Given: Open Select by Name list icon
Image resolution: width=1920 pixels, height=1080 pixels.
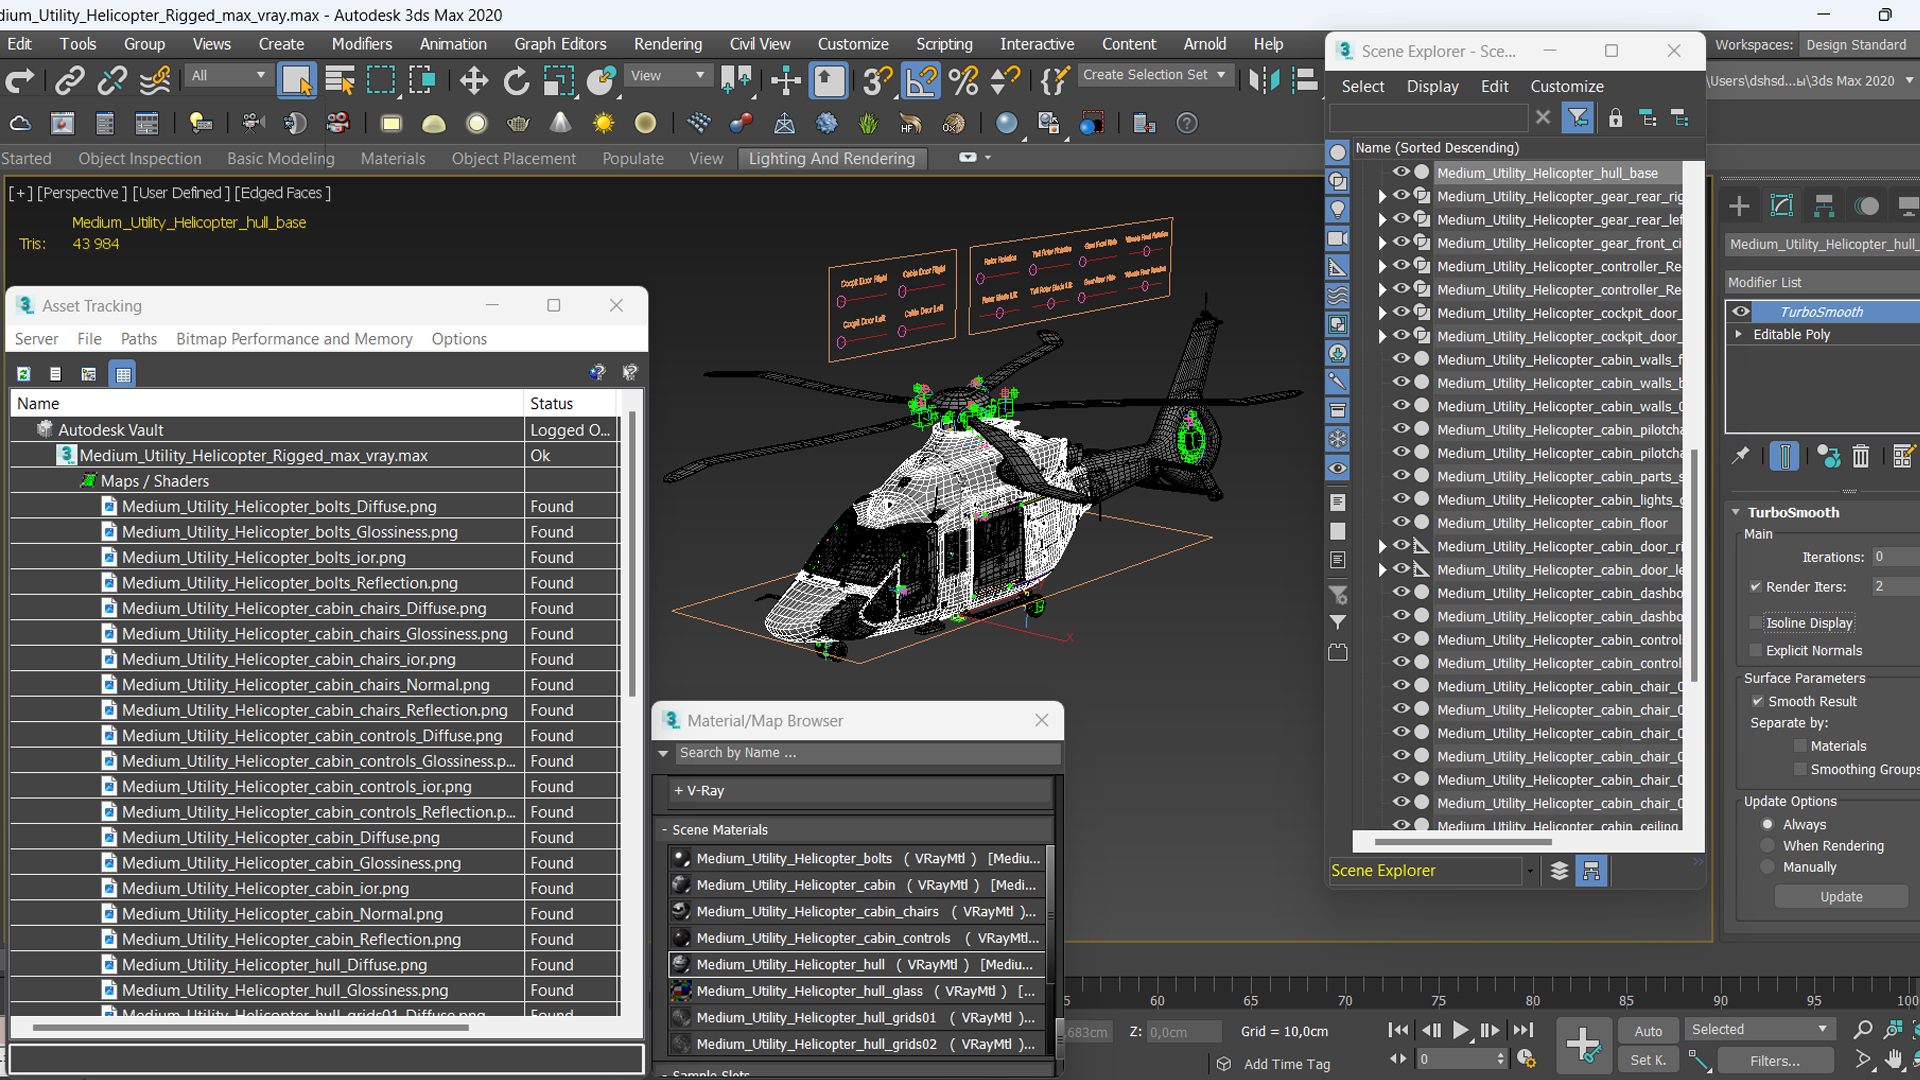Looking at the screenshot, I should [x=340, y=80].
